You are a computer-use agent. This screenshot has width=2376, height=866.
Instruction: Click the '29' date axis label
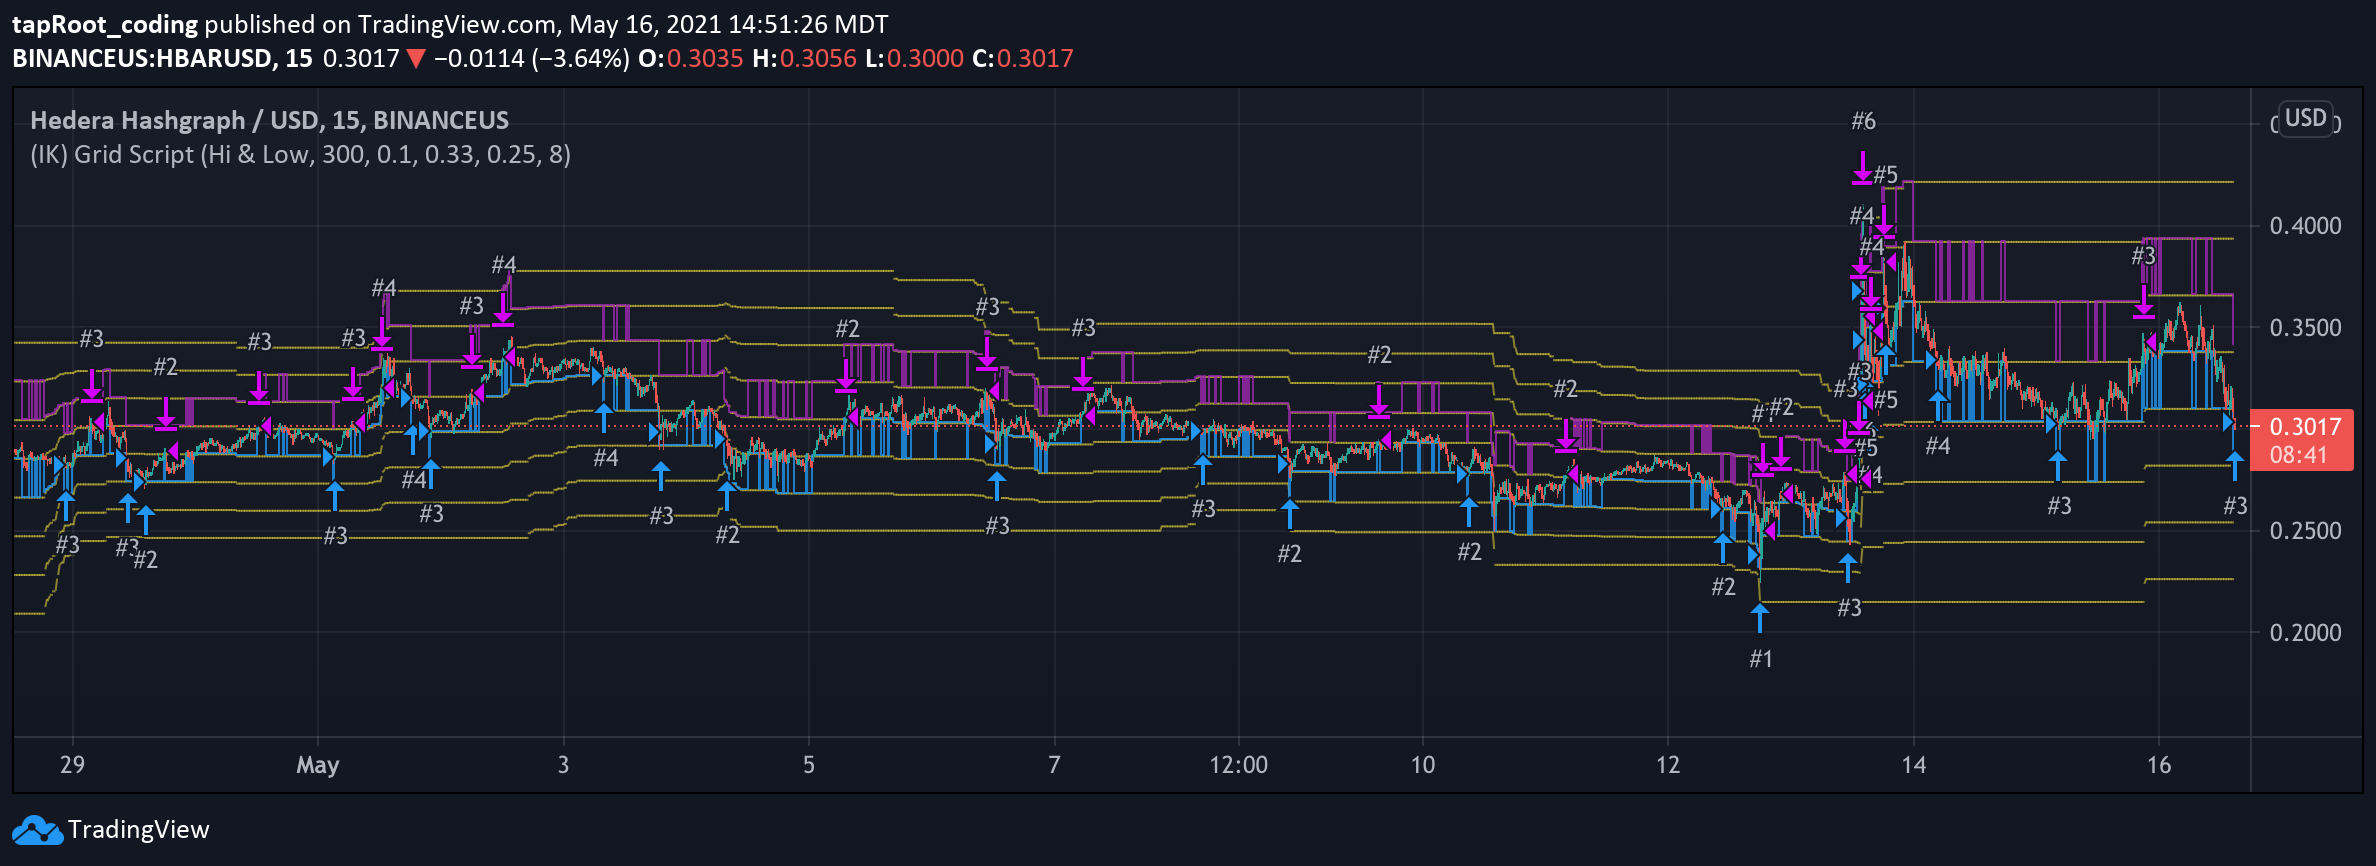pyautogui.click(x=72, y=765)
